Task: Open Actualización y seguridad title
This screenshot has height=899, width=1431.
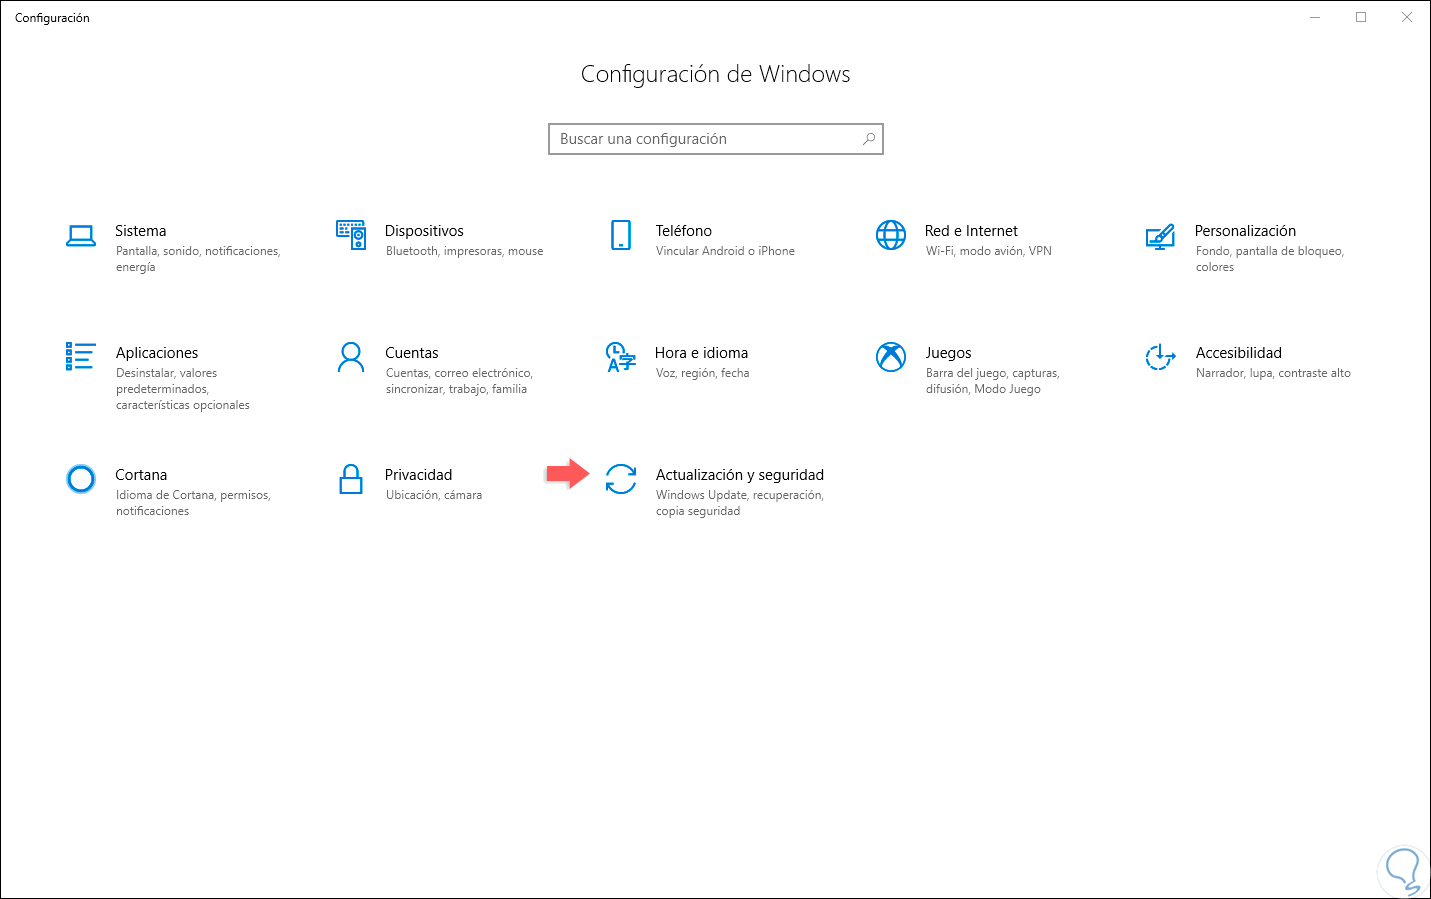Action: (x=740, y=475)
